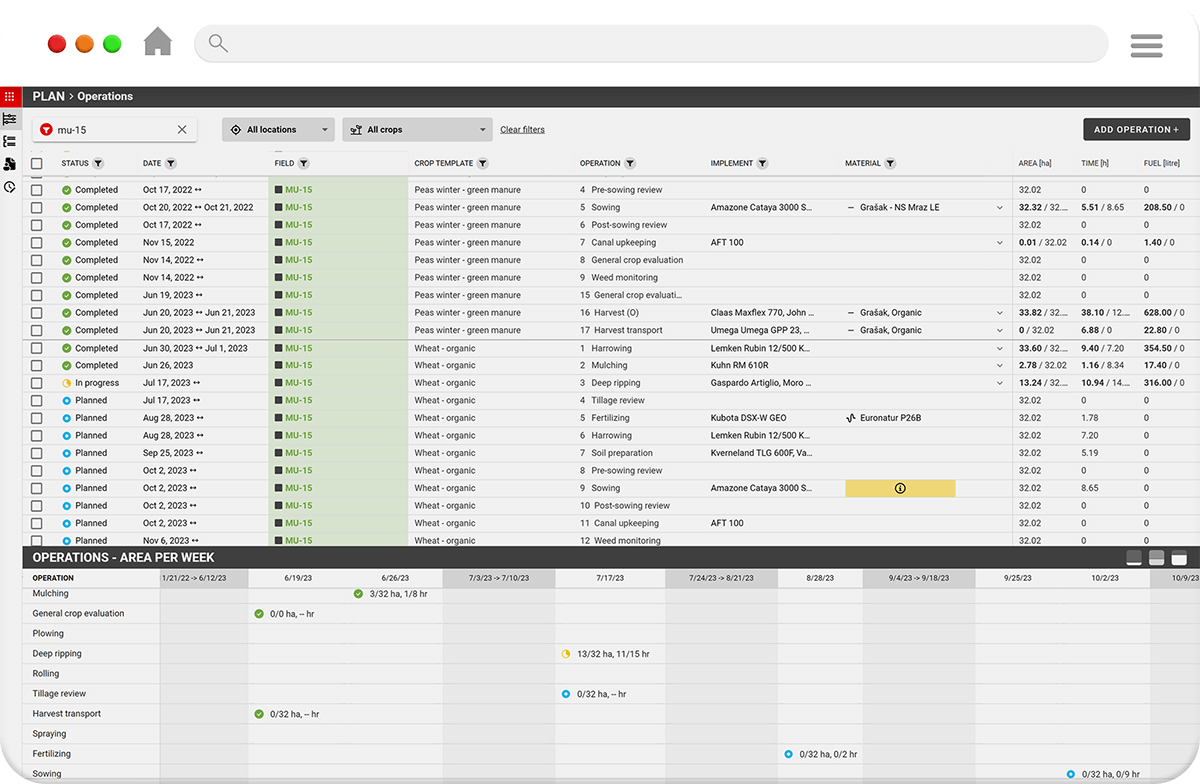Expand the Wheat Harrowing Jun 30 row chevron
Image resolution: width=1200 pixels, height=784 pixels.
1000,349
